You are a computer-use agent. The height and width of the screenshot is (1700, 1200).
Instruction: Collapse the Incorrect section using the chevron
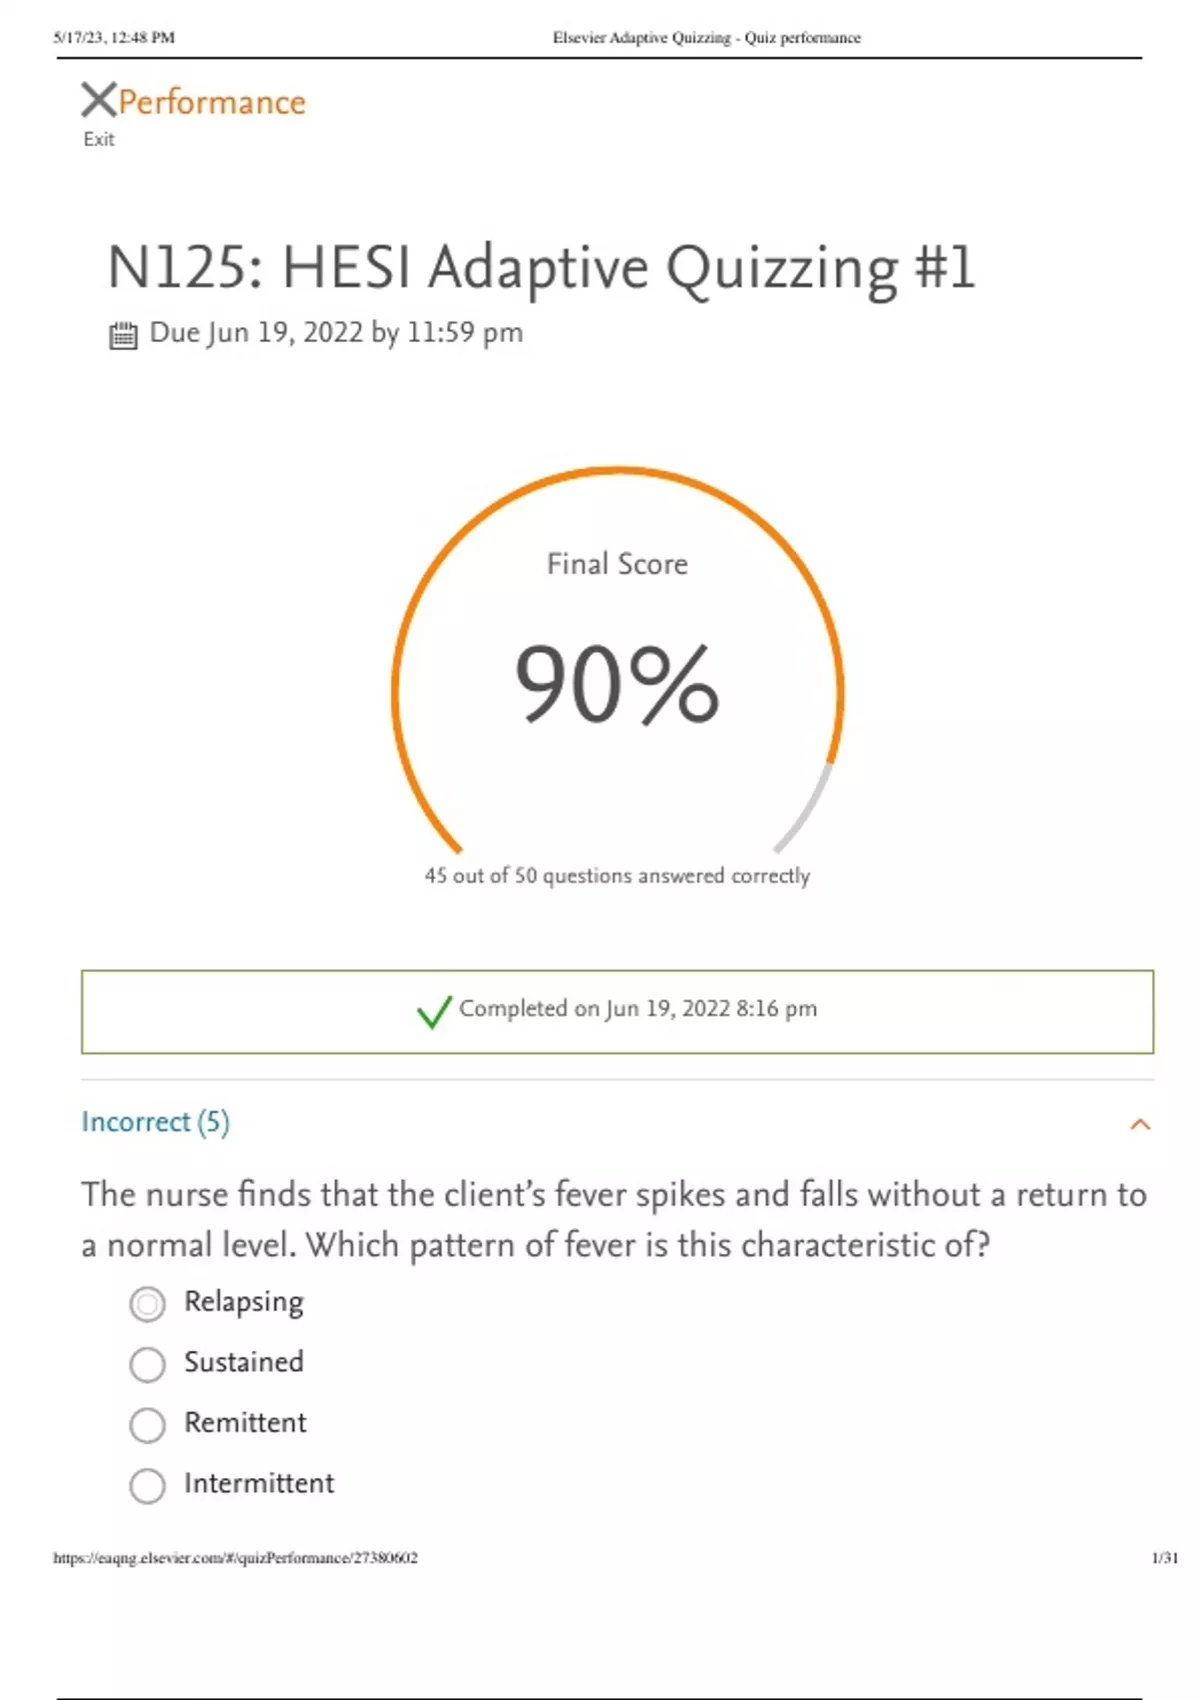tap(1139, 1124)
